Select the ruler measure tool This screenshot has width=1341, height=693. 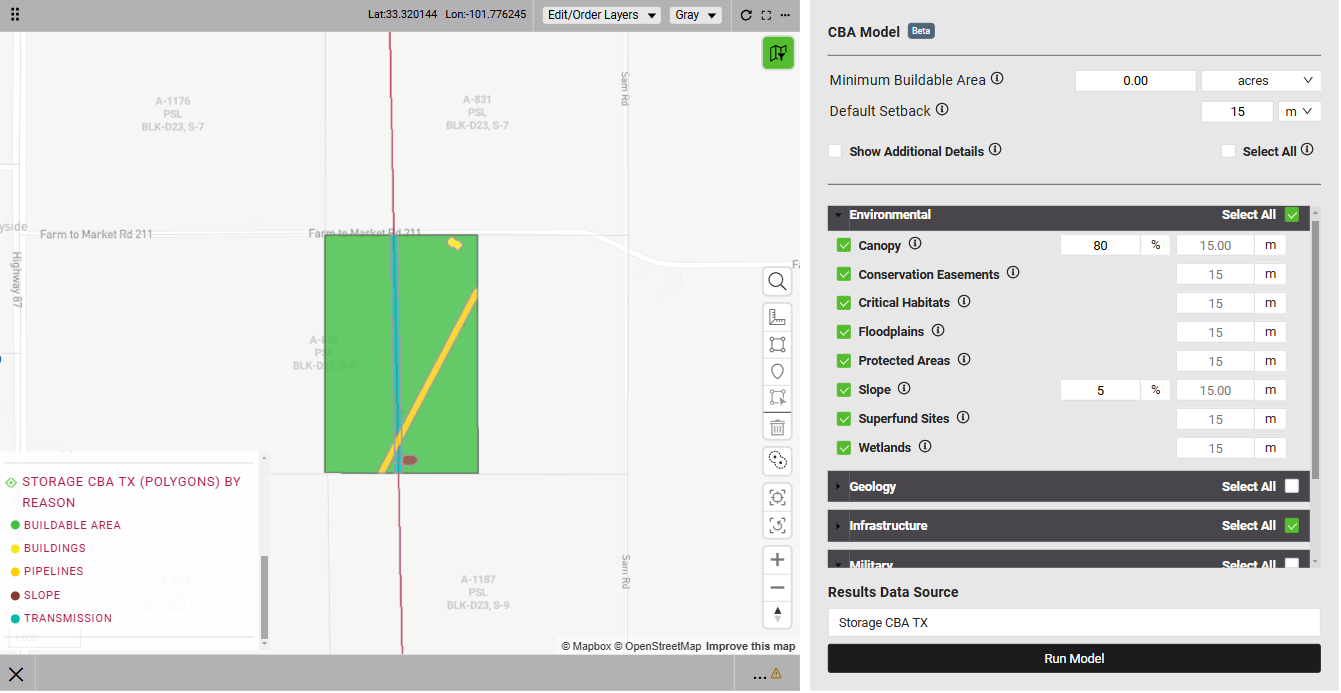(x=777, y=318)
